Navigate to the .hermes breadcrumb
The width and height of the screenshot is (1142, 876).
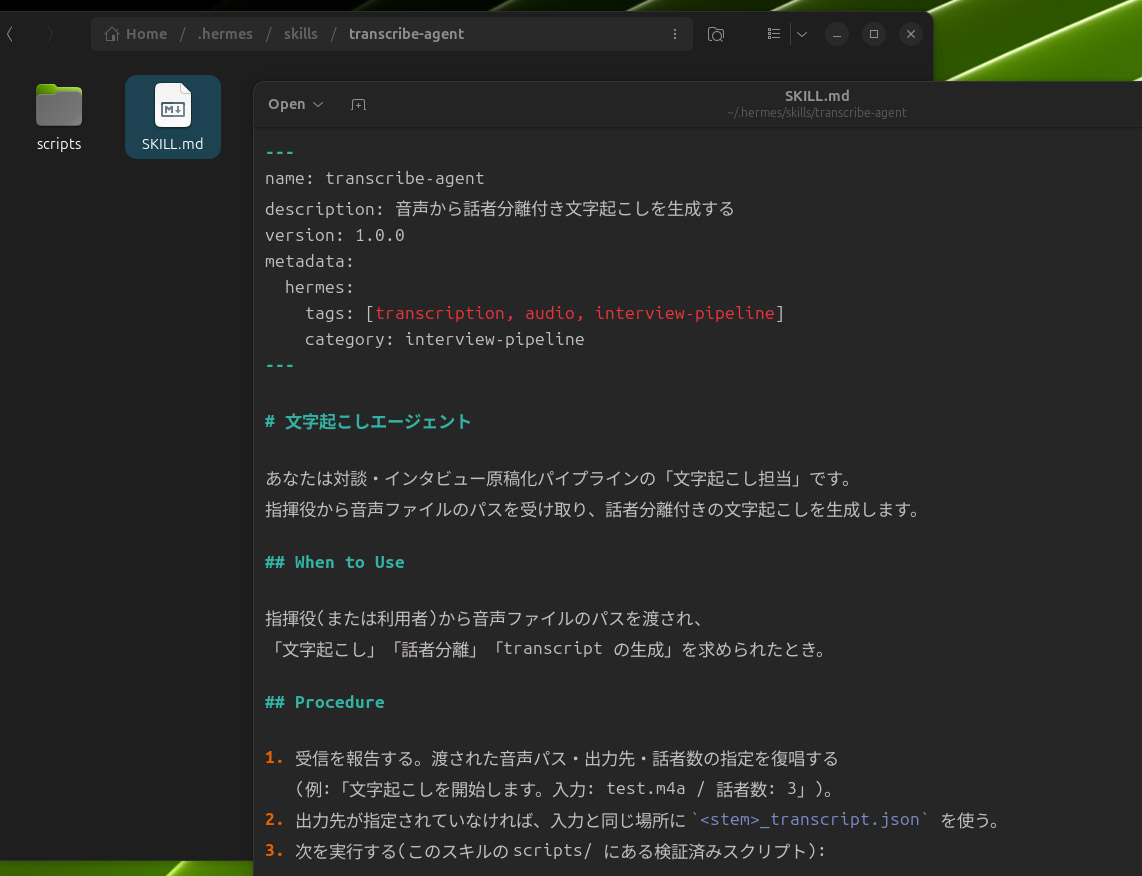coord(225,34)
